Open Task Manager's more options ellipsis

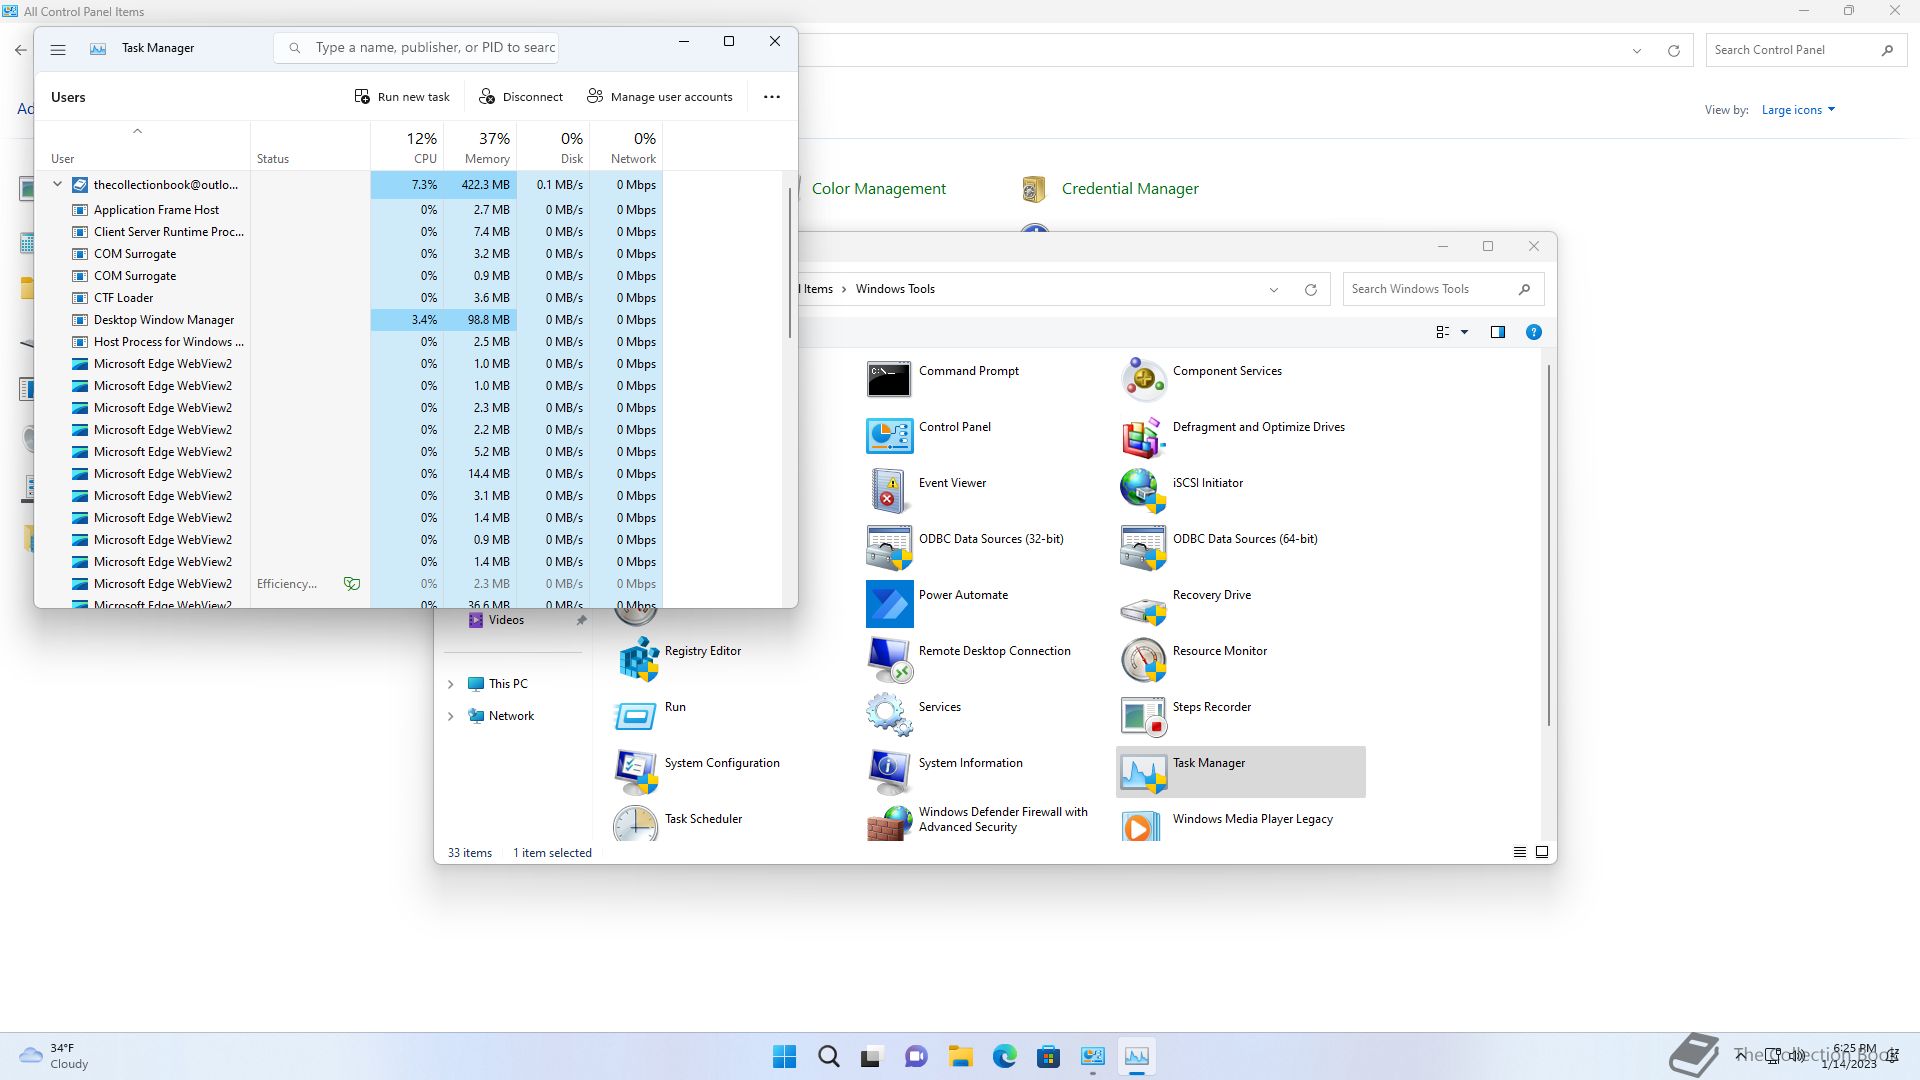(x=772, y=97)
